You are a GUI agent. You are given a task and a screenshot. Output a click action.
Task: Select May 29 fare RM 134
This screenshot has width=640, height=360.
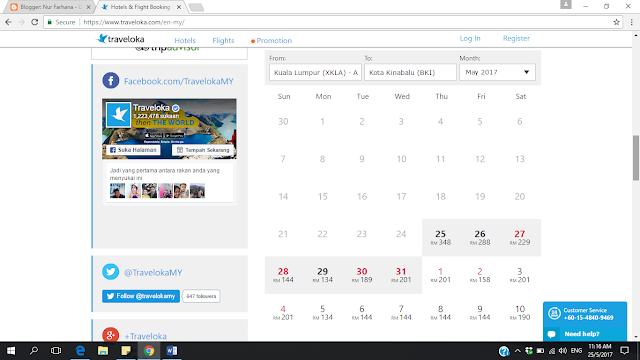(x=322, y=275)
